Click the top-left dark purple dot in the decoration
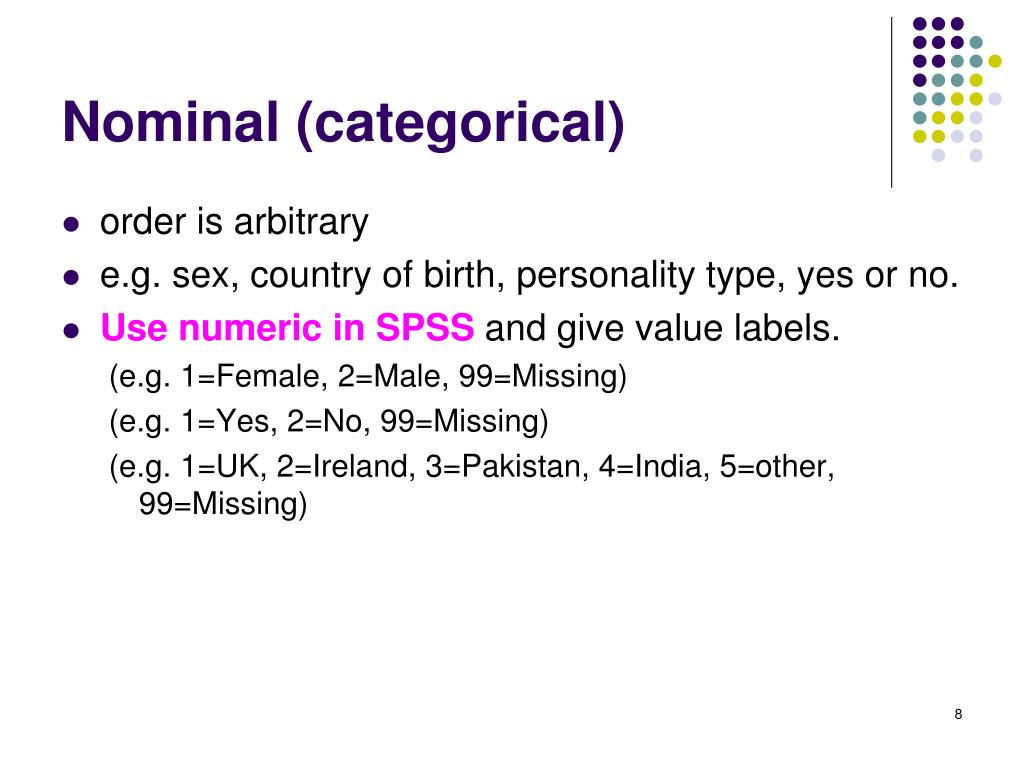Screen dimensions: 1024x768 (x=920, y=24)
